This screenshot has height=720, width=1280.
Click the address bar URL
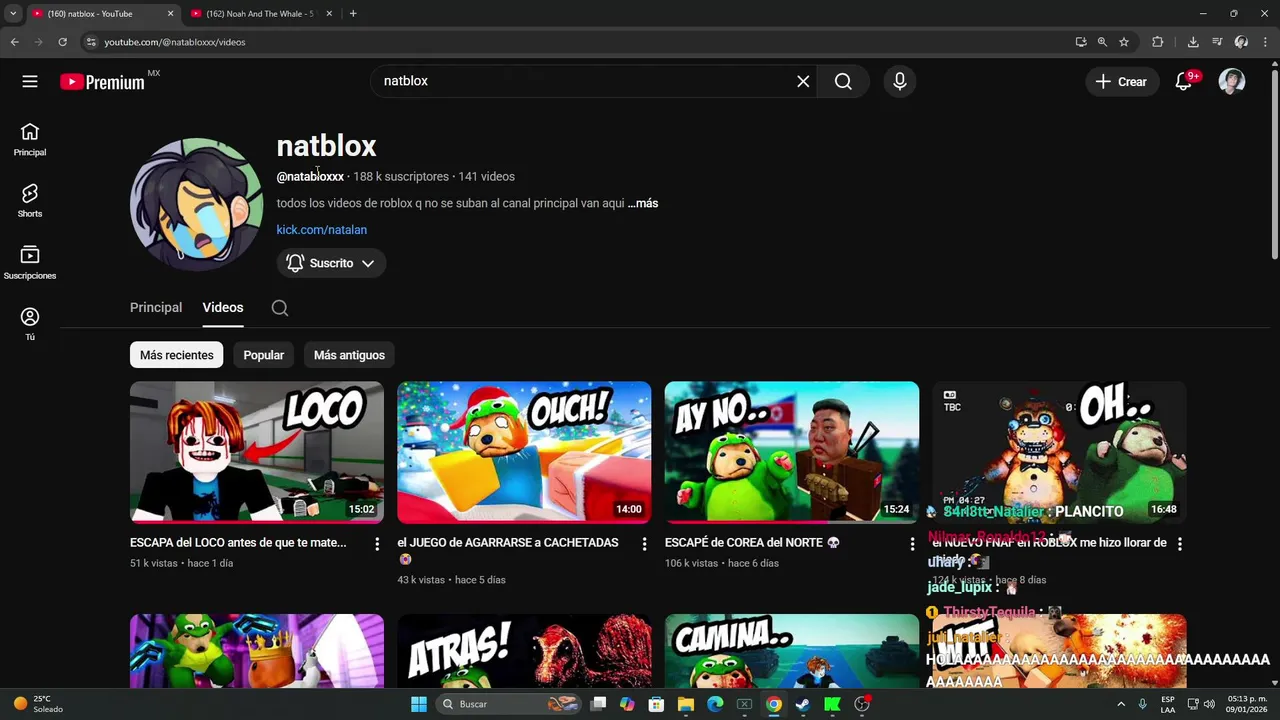pyautogui.click(x=175, y=42)
